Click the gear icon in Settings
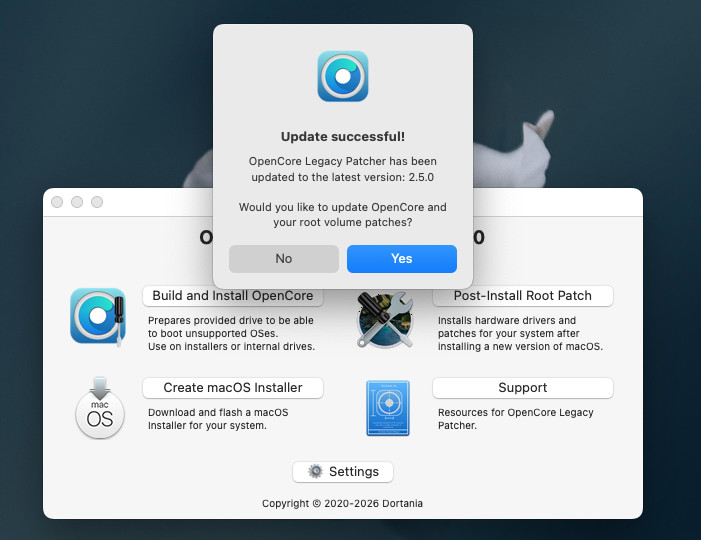 [315, 471]
